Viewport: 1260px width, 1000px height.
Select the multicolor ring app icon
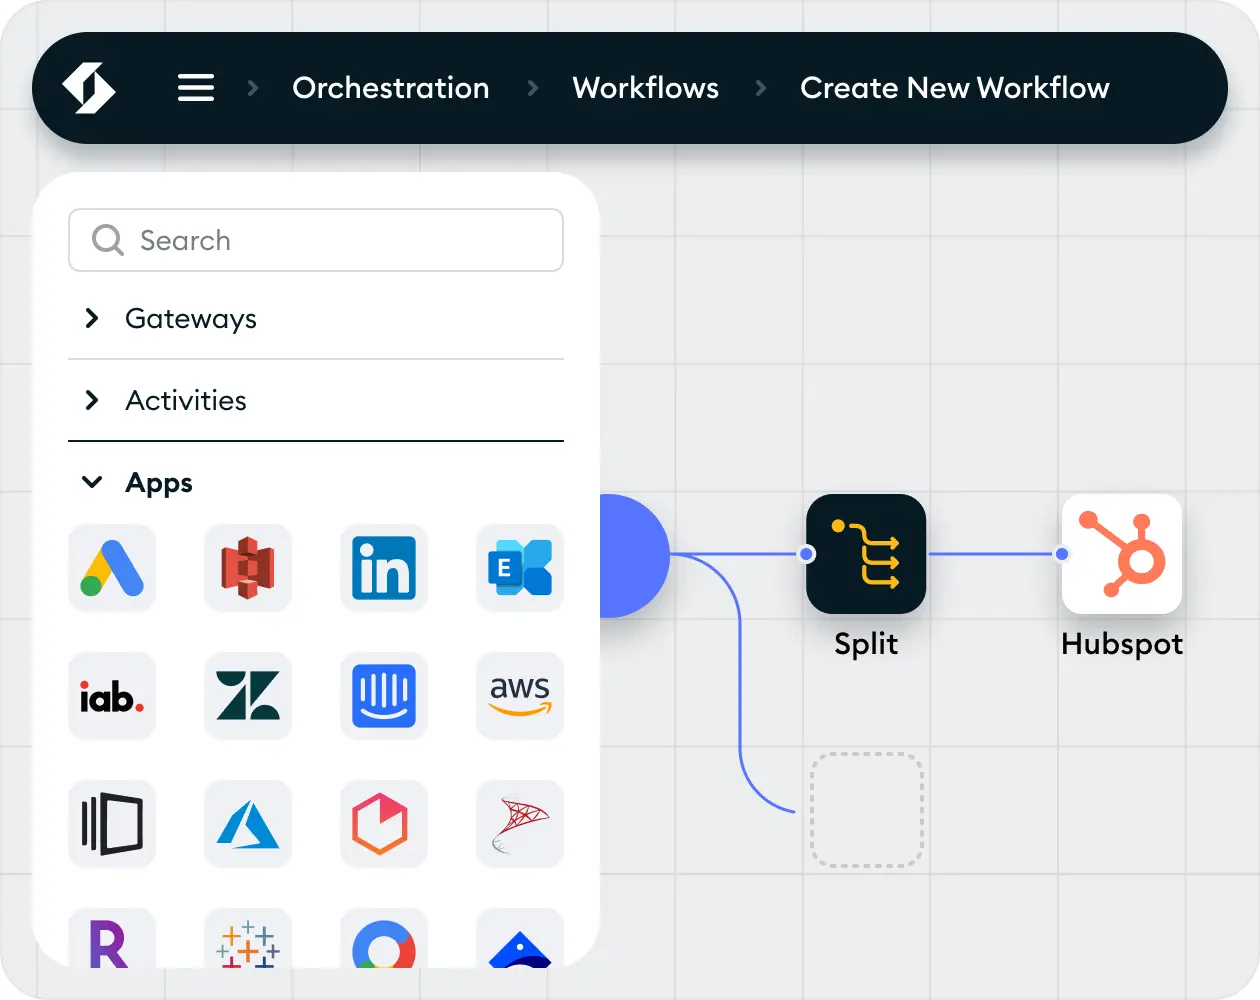click(x=384, y=938)
